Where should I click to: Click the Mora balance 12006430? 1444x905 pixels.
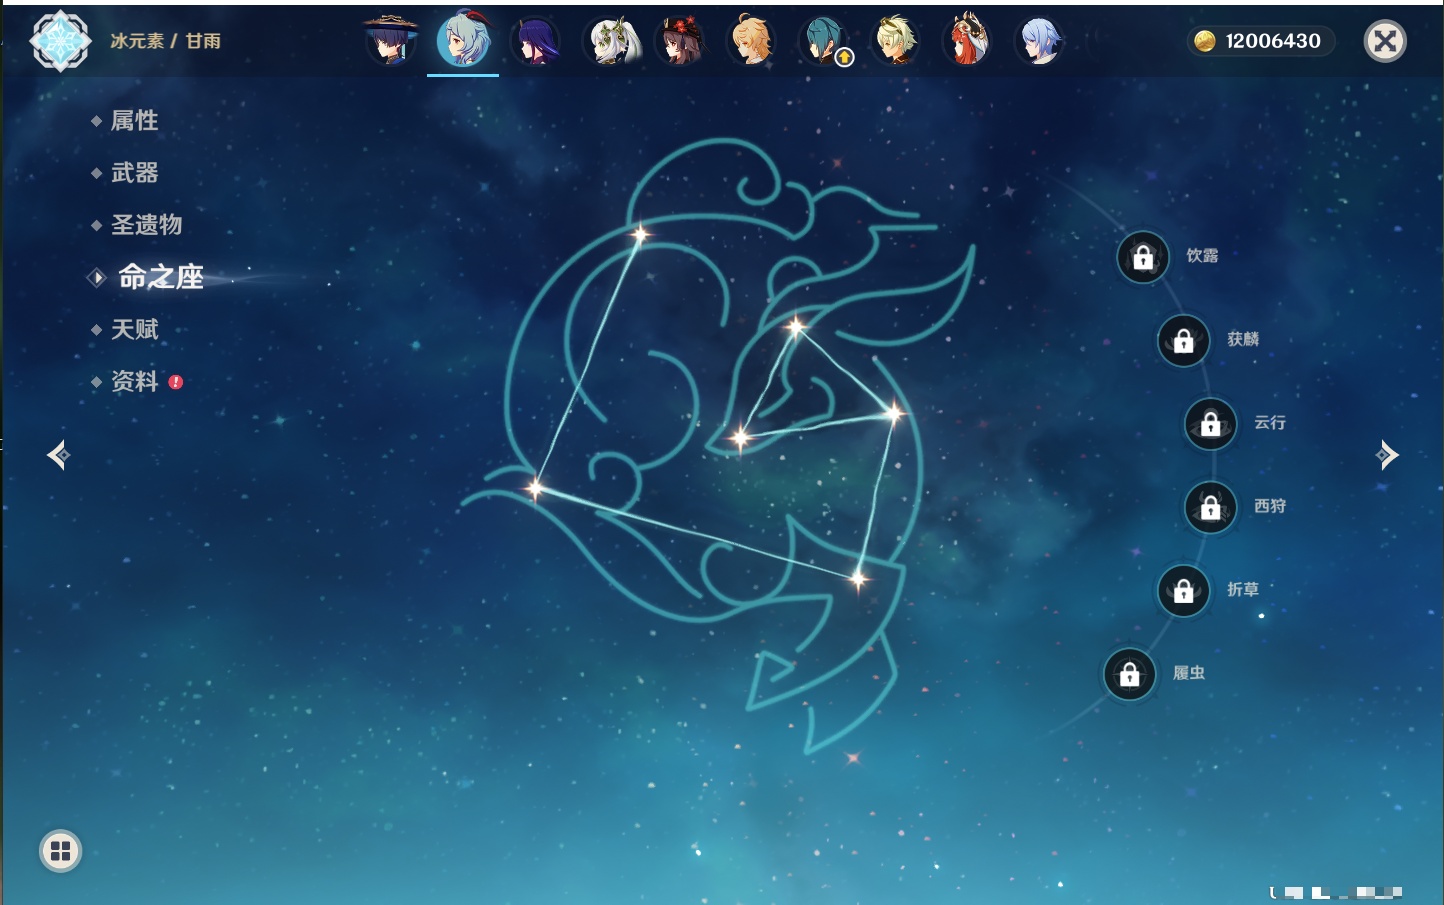point(1260,41)
